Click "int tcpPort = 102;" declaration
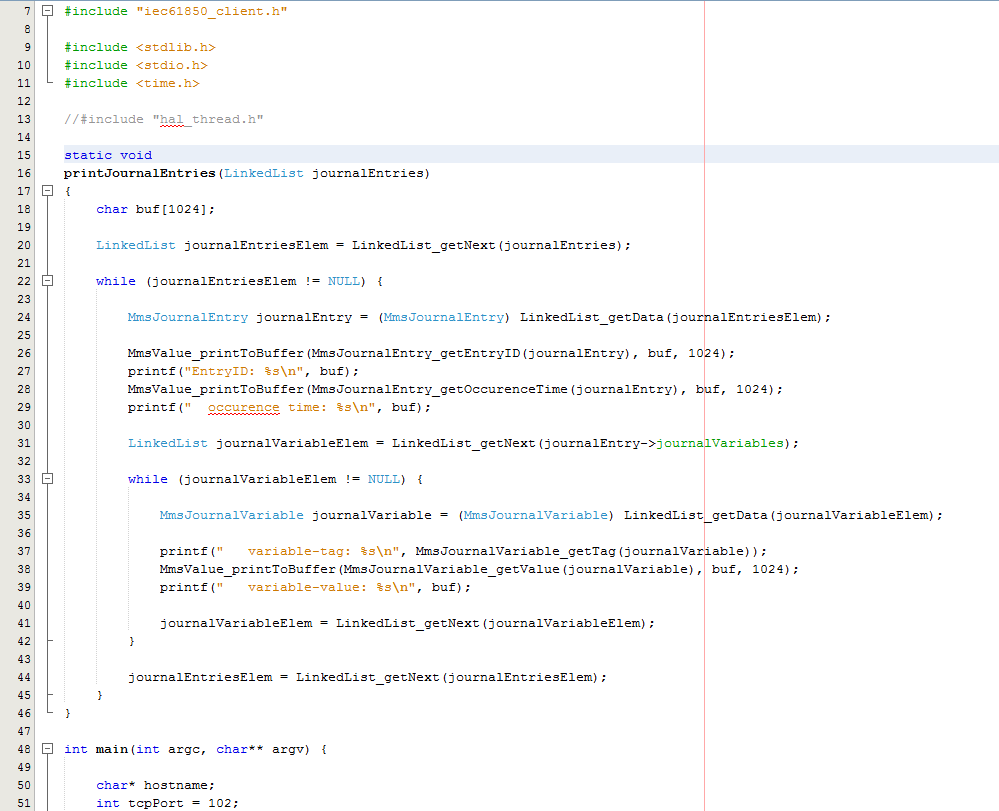 [x=168, y=803]
